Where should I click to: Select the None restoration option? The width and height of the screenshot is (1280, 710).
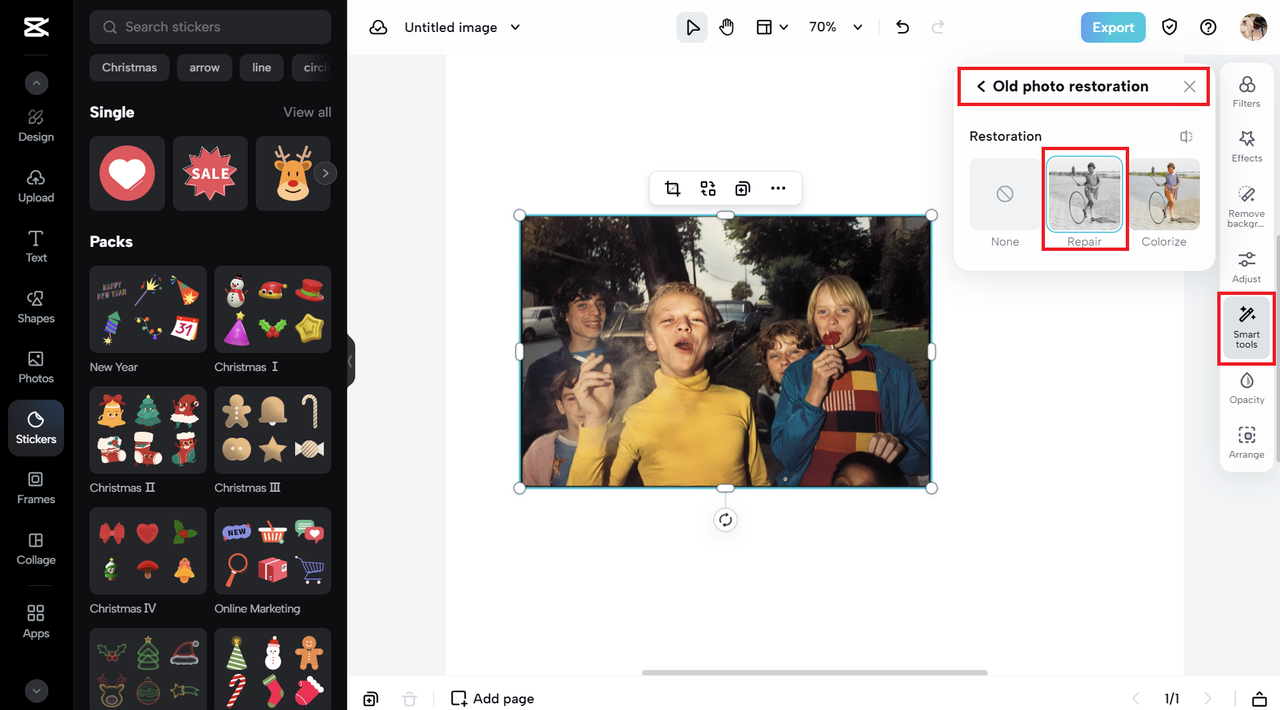(x=1005, y=203)
